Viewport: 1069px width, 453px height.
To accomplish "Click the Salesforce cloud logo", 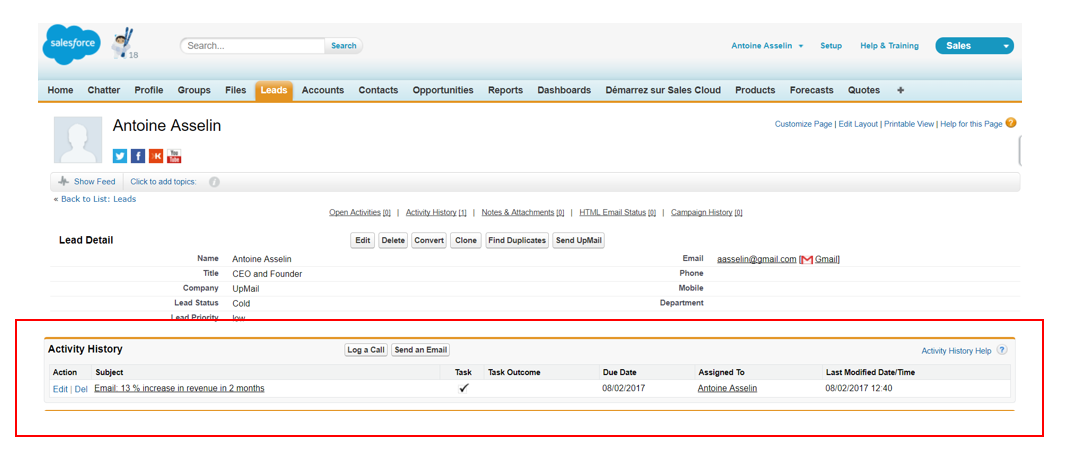I will (71, 44).
